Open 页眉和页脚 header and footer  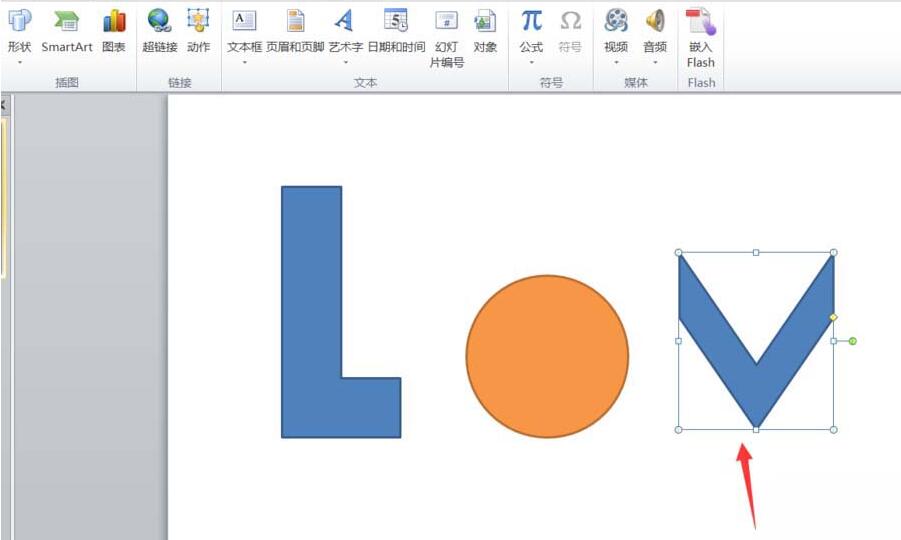click(295, 32)
